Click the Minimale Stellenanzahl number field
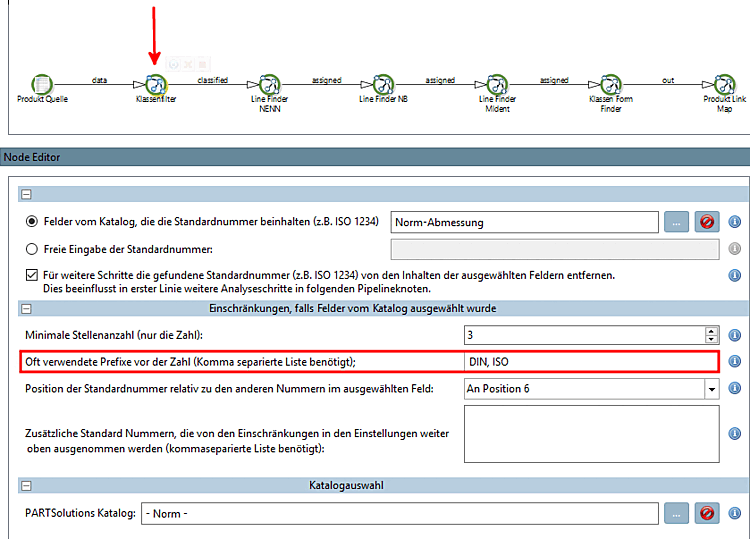This screenshot has height=539, width=750. (x=585, y=335)
